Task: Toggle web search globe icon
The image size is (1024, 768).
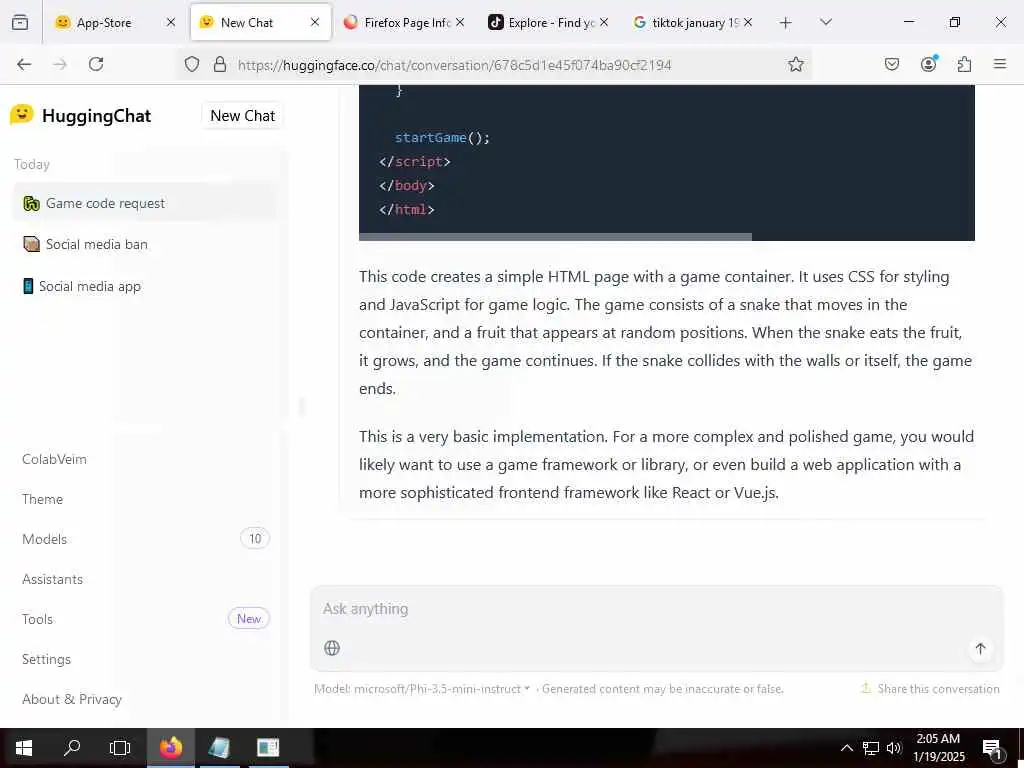Action: pos(332,648)
